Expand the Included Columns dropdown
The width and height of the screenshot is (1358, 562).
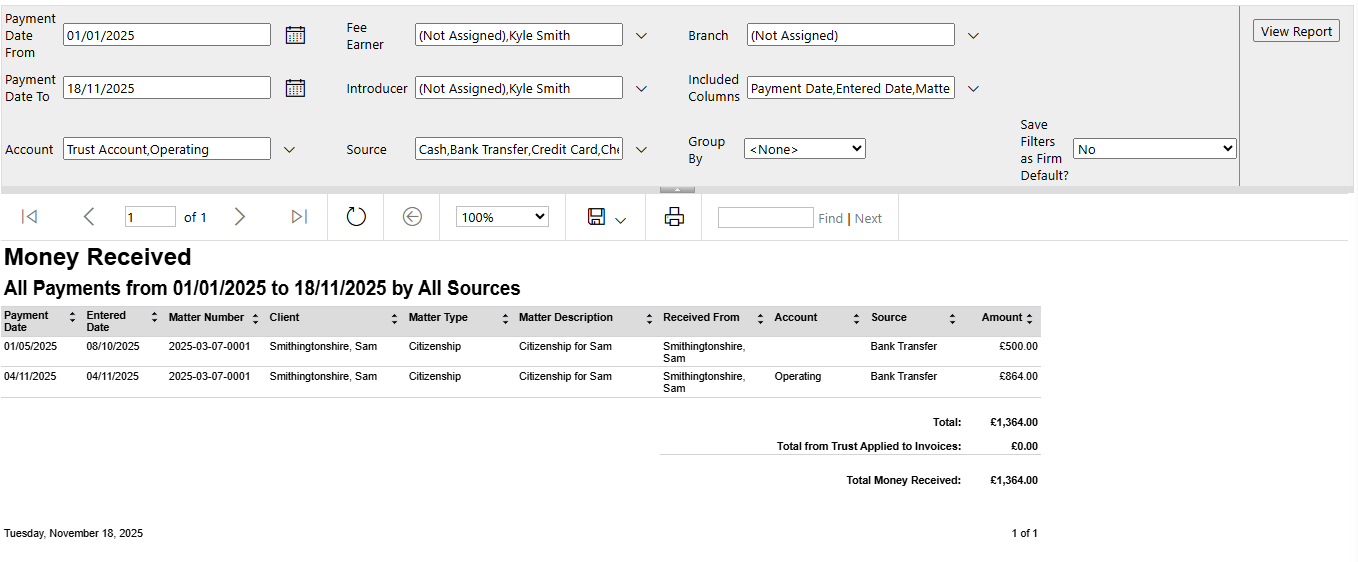(973, 88)
